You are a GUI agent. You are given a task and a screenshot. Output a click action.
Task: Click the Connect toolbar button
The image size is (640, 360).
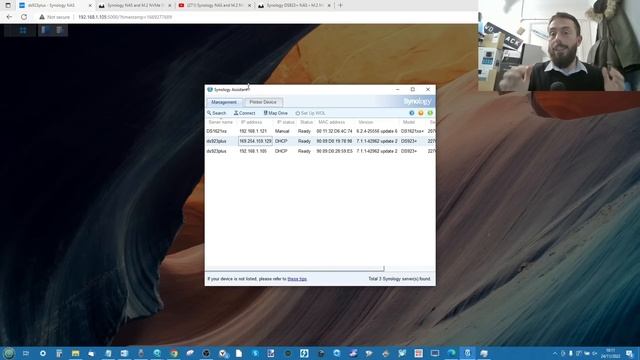click(244, 113)
